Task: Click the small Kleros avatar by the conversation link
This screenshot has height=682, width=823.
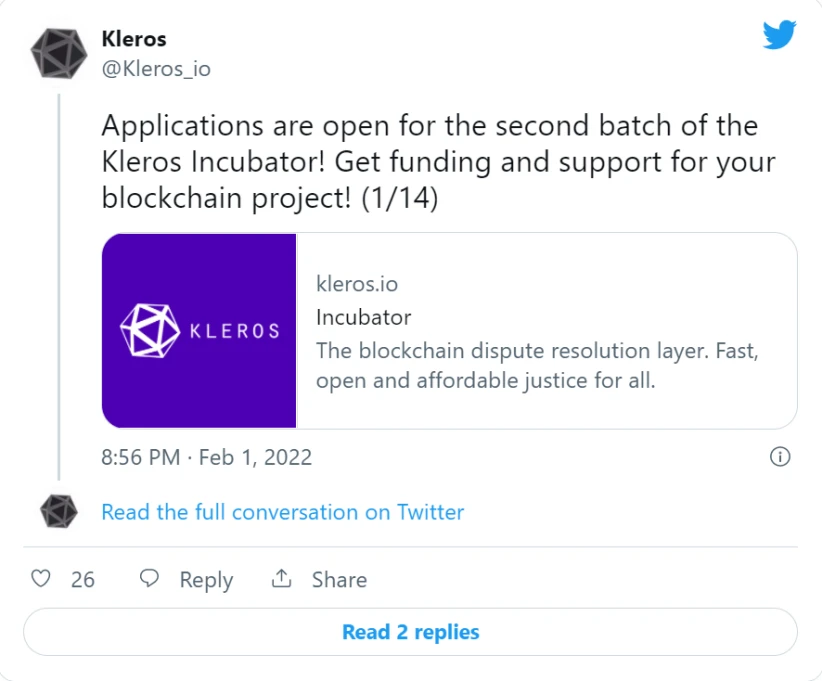Action: (x=59, y=511)
